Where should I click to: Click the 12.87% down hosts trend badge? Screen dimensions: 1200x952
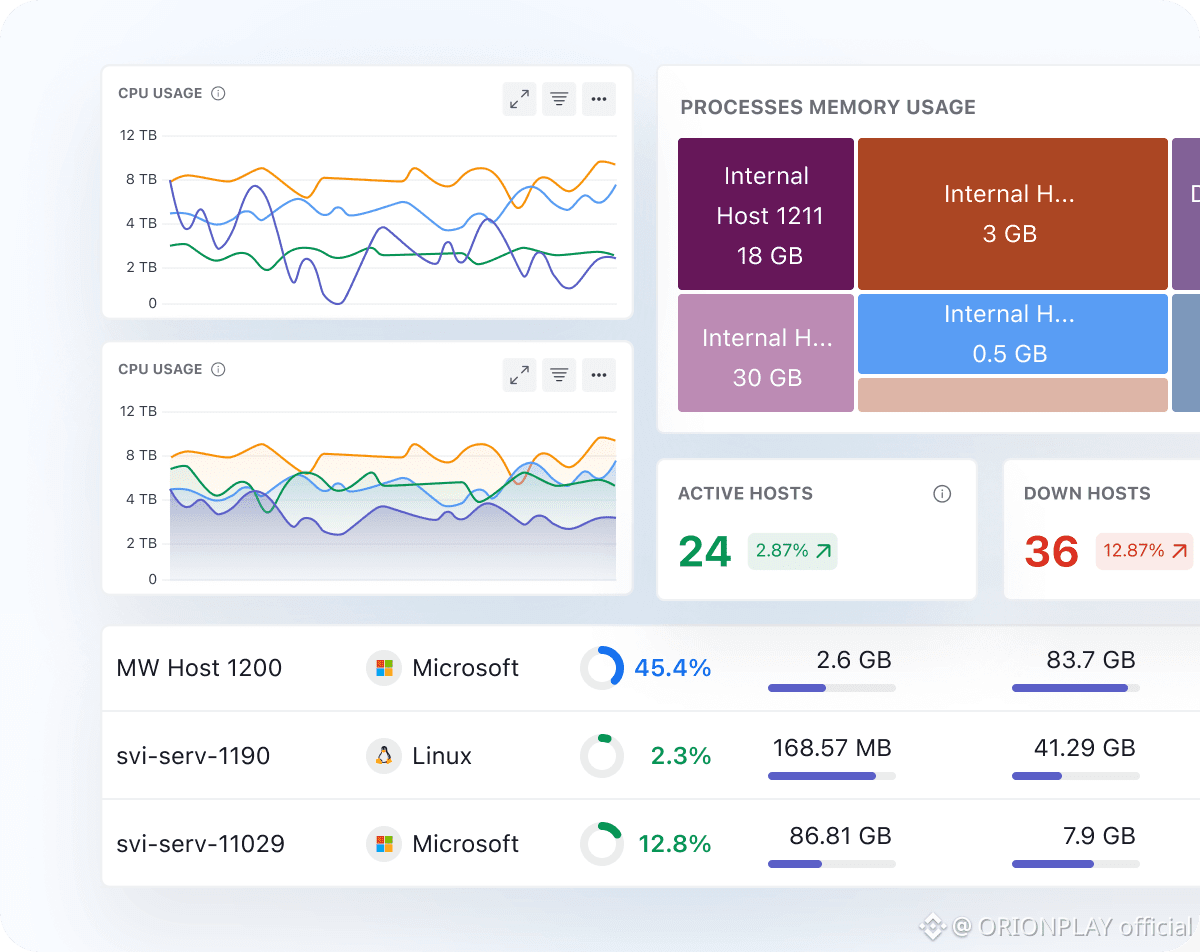pos(1144,551)
